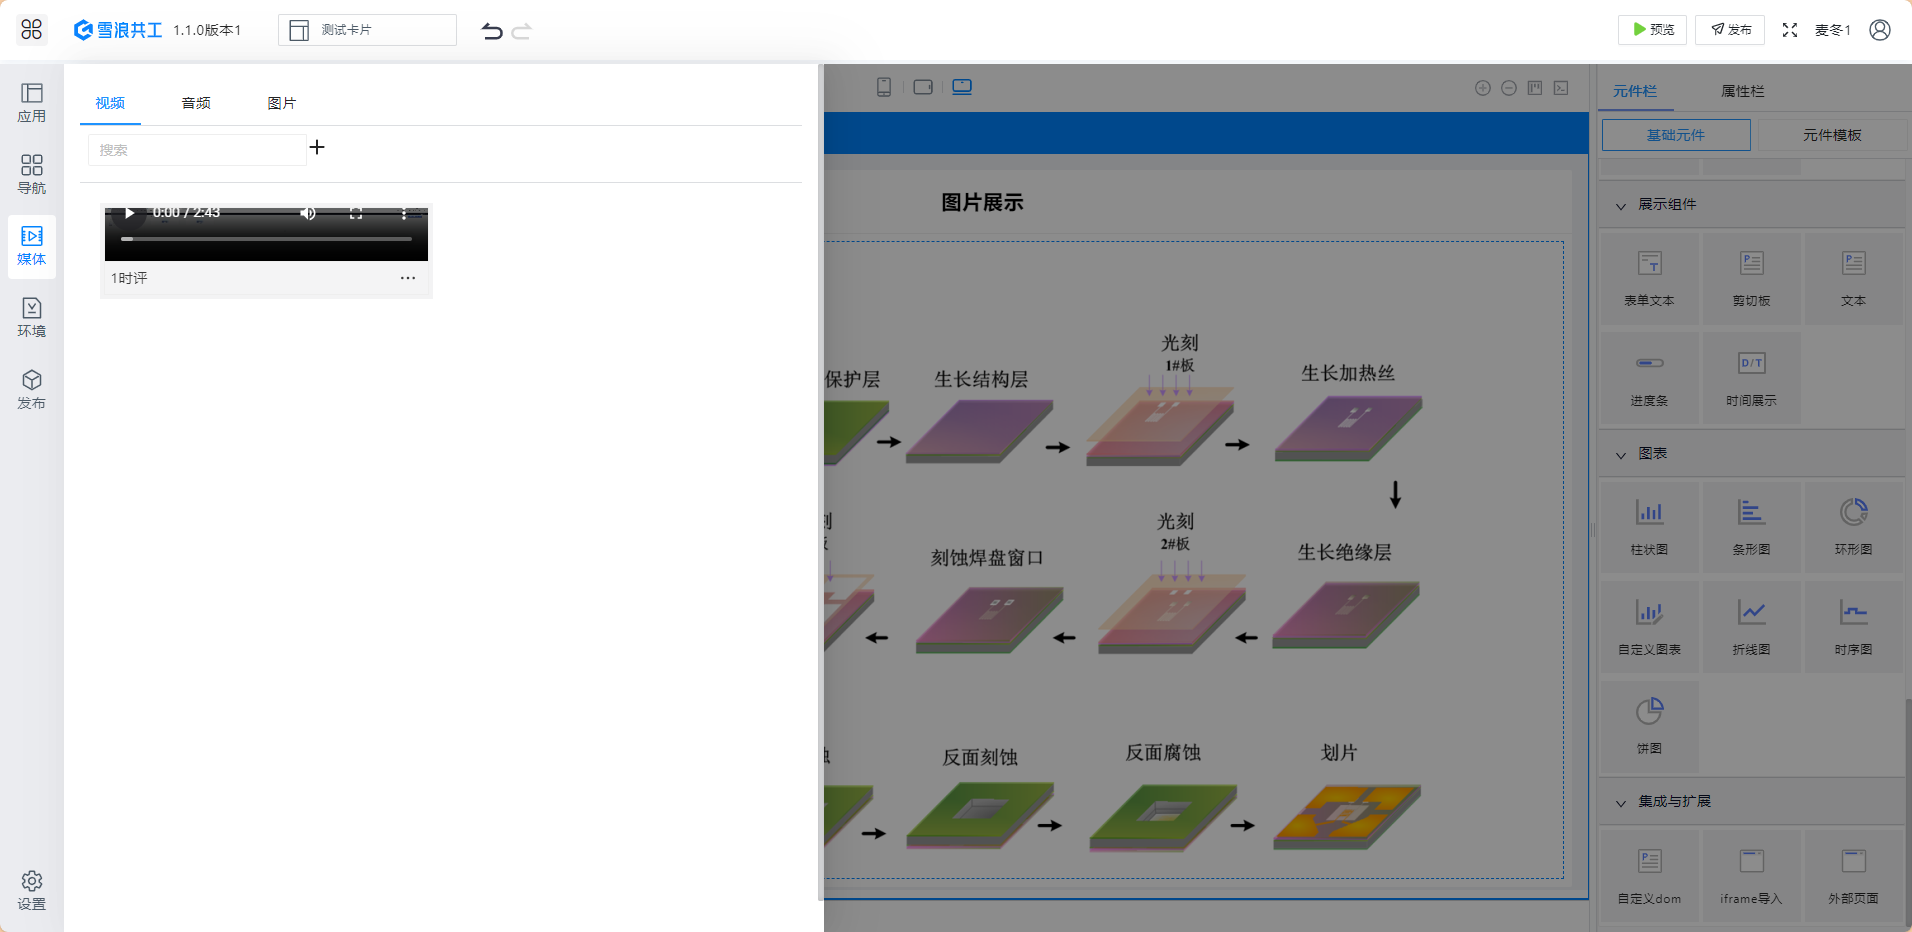Click the 预览 button
1912x932 pixels.
(x=1652, y=30)
